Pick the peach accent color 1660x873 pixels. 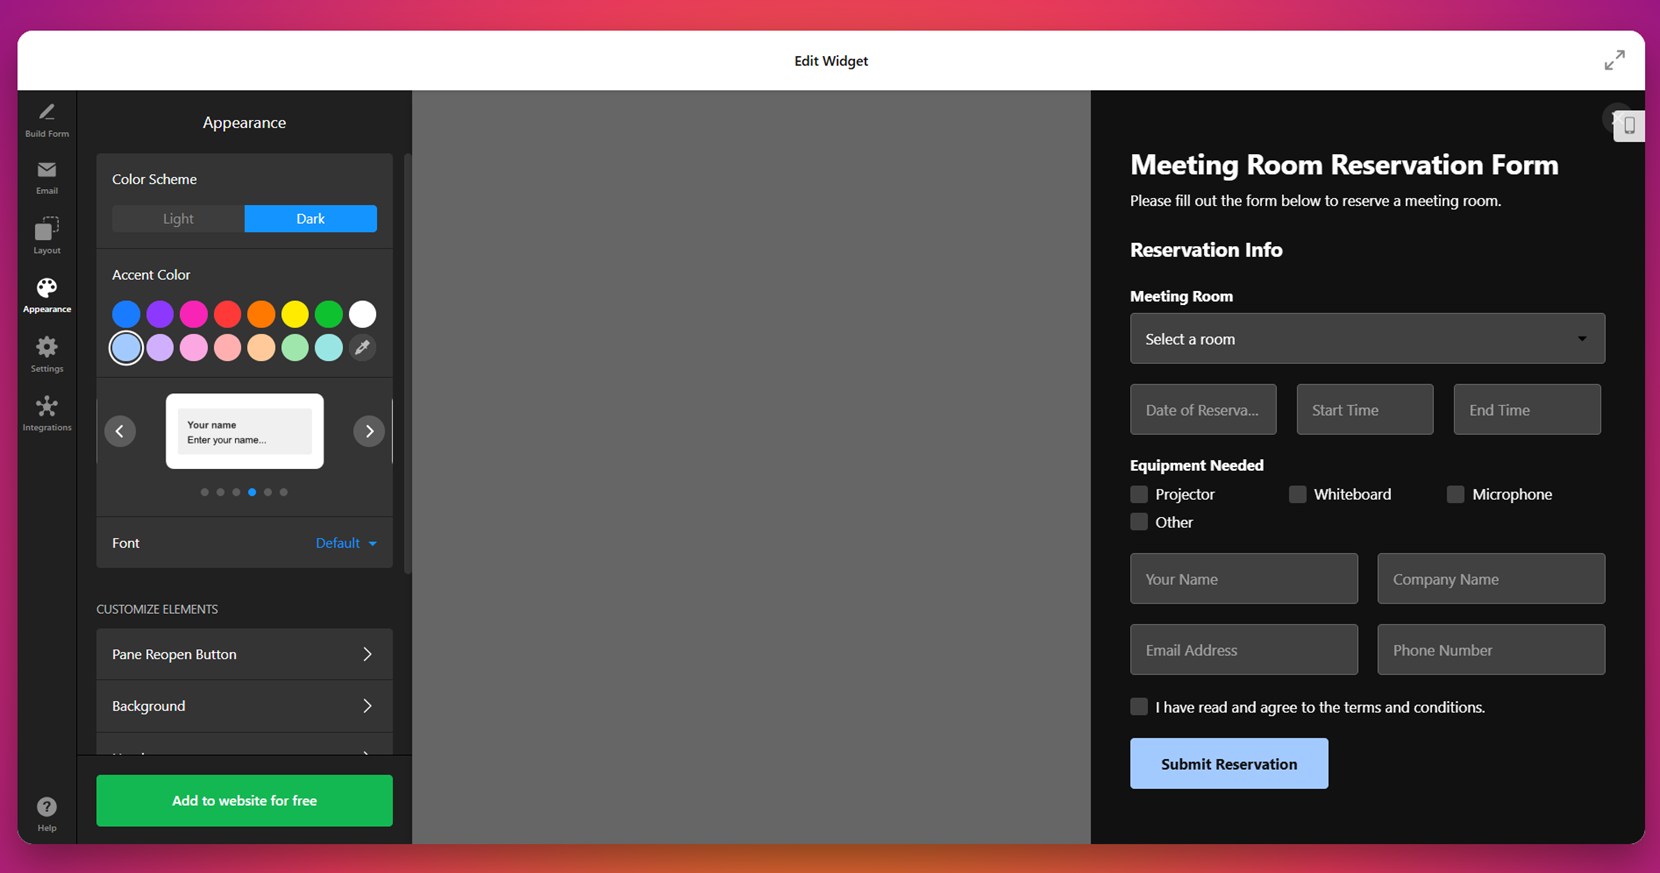(261, 348)
